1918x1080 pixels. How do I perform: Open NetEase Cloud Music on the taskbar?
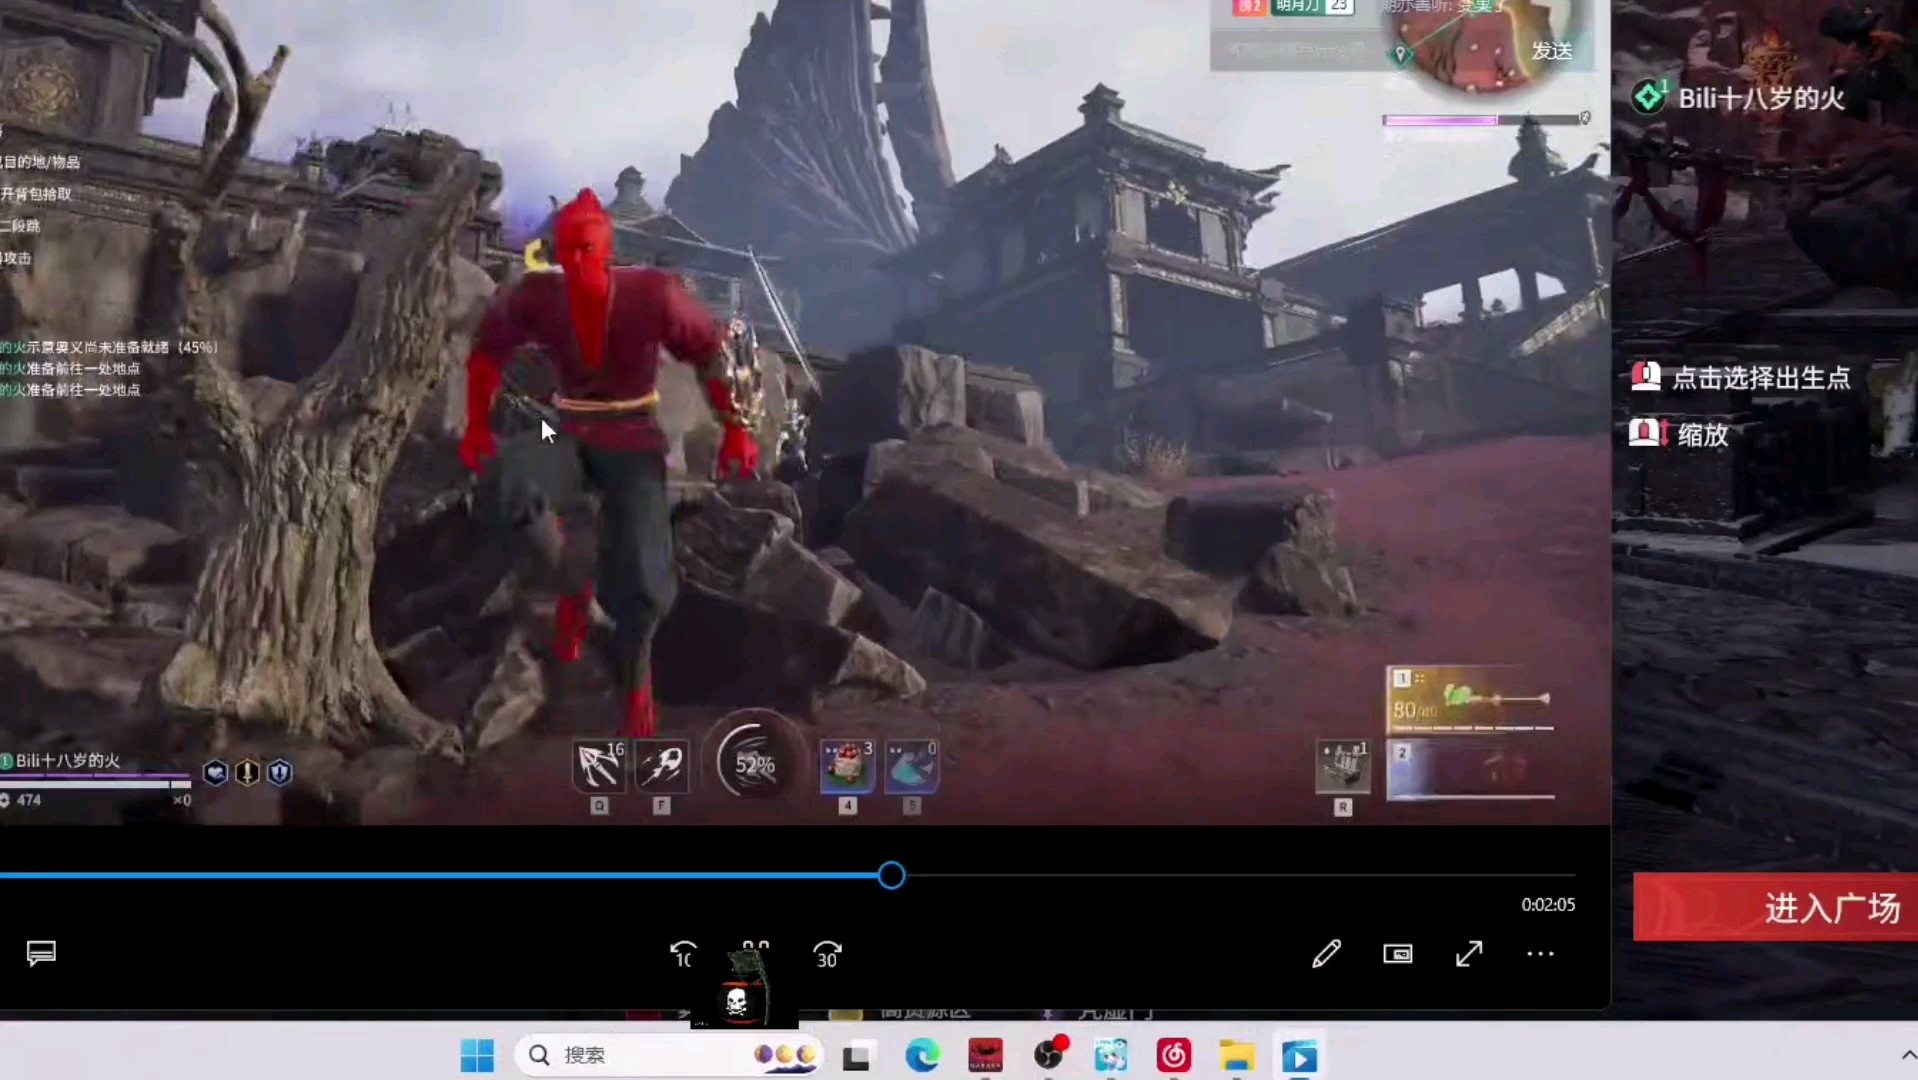(1173, 1055)
